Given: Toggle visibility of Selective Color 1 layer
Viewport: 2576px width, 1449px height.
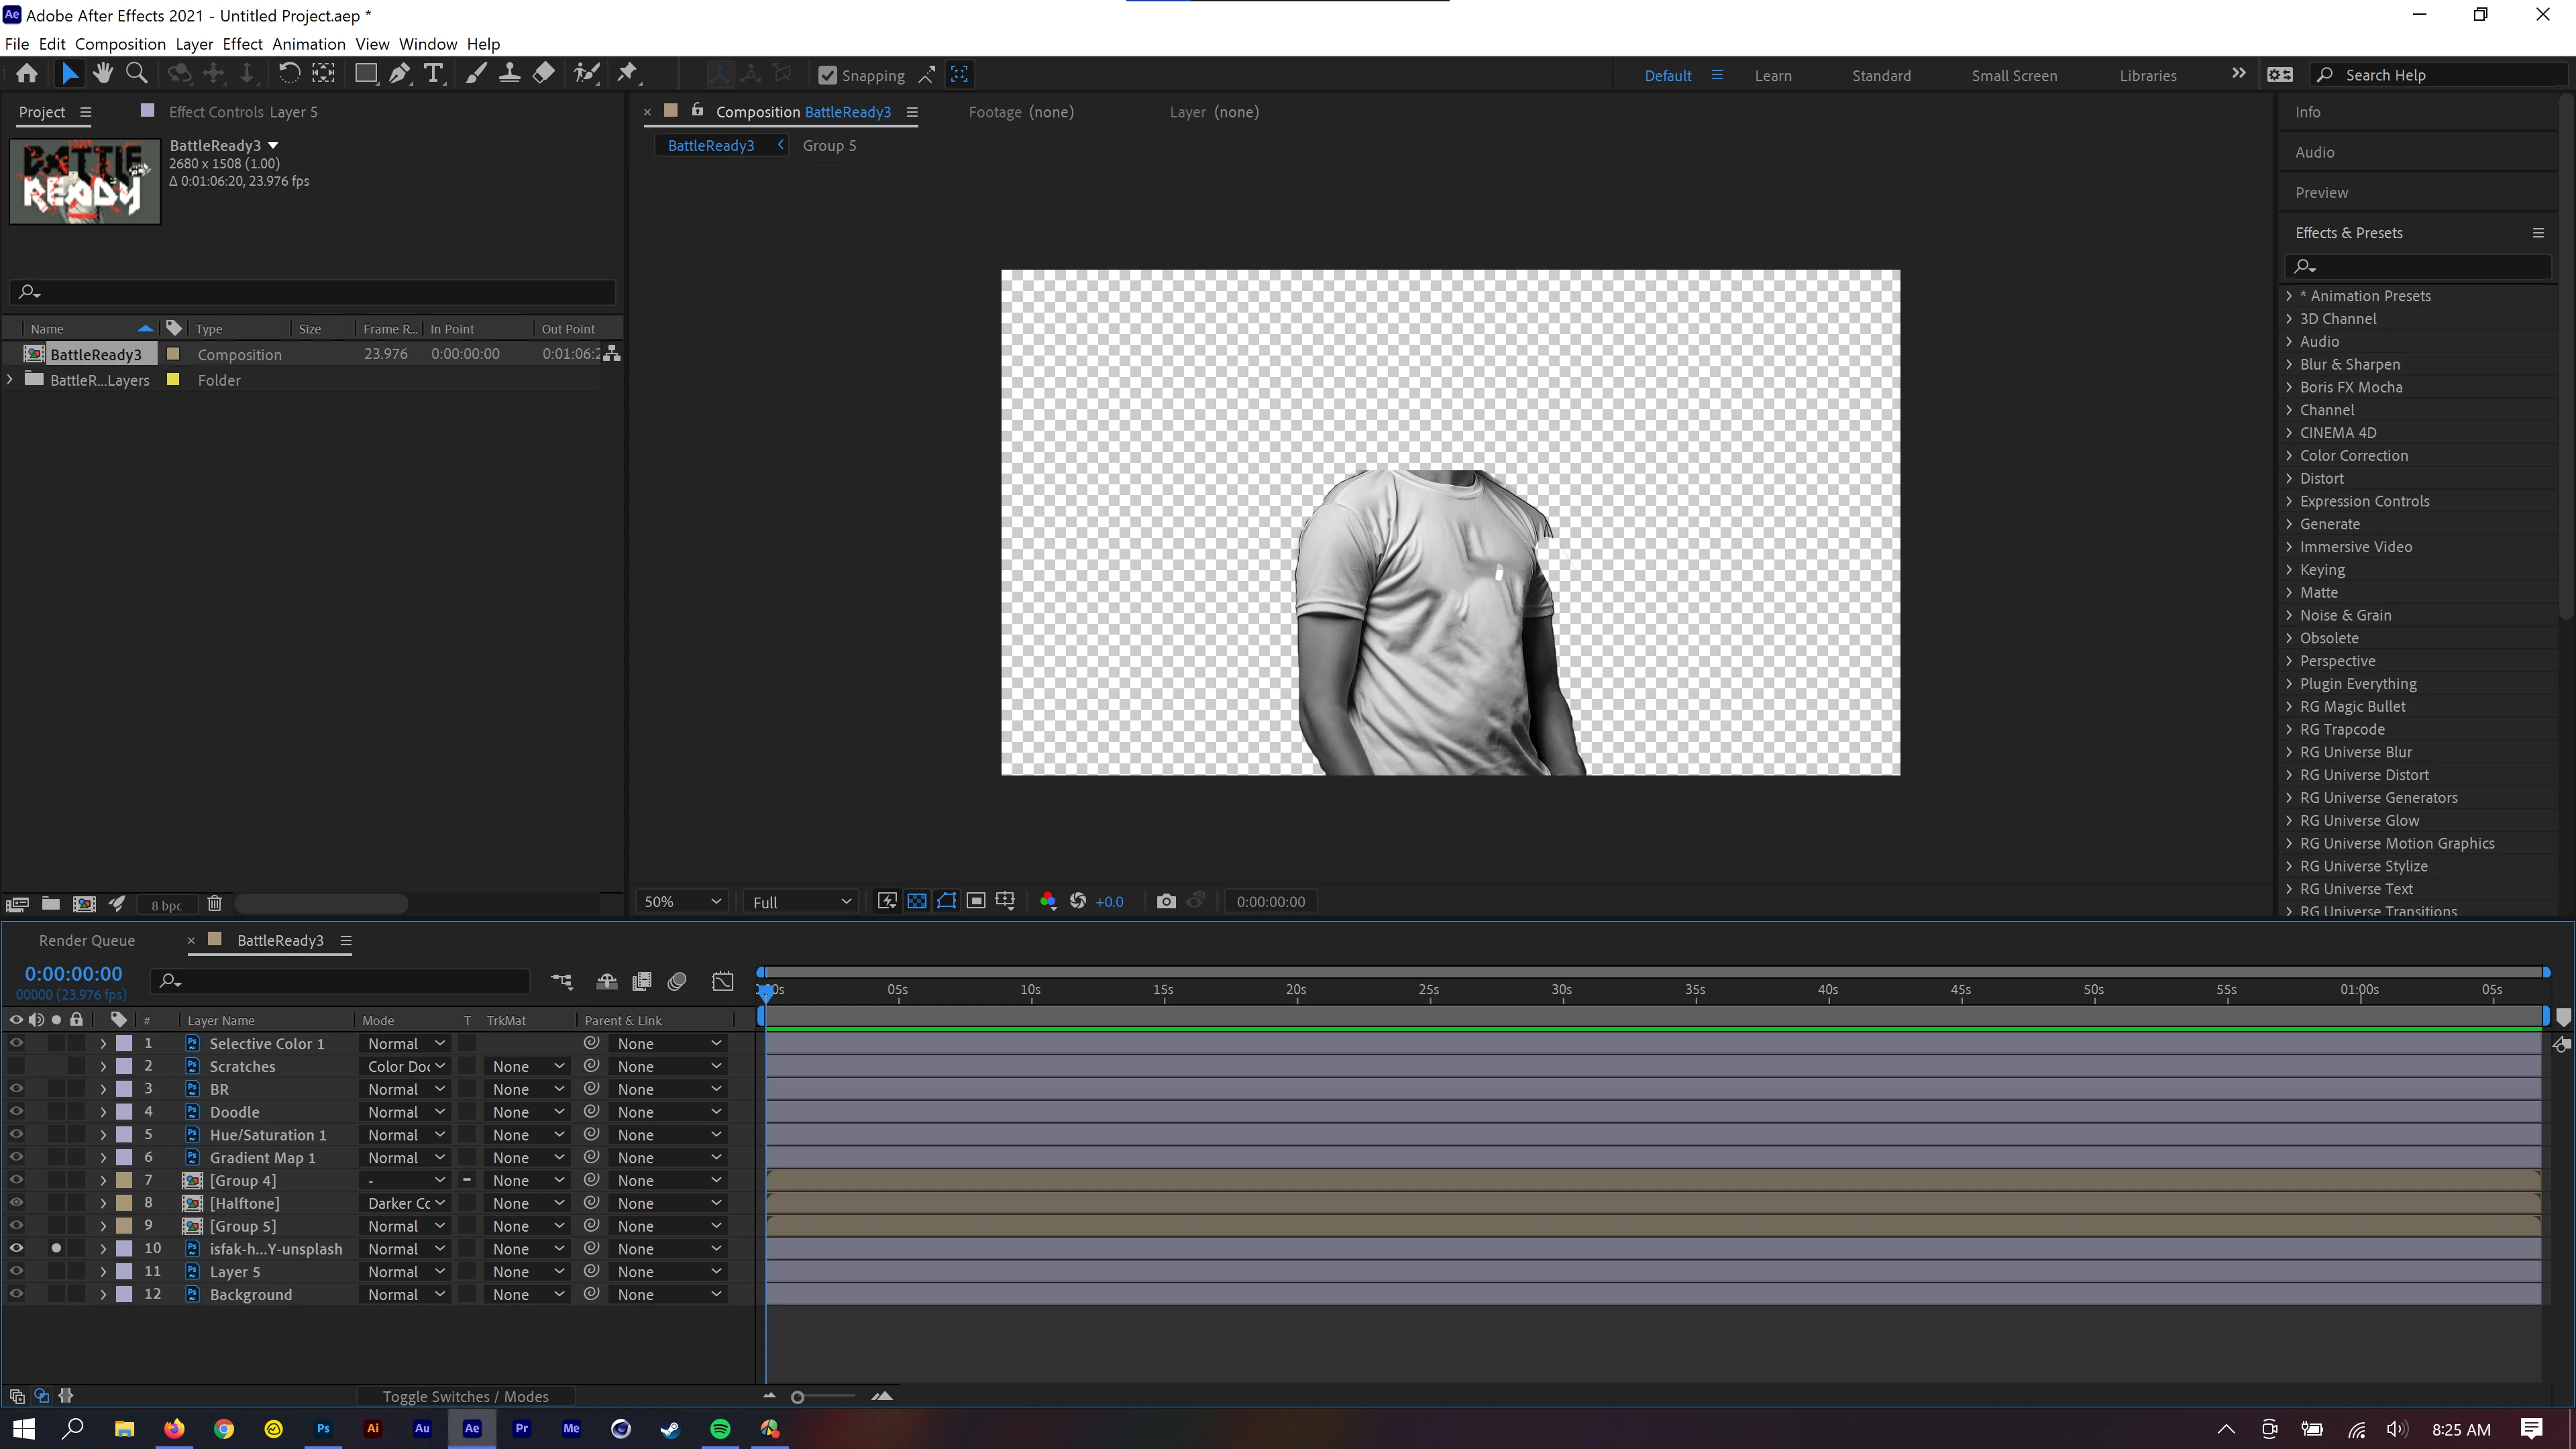Looking at the screenshot, I should pyautogui.click(x=16, y=1043).
